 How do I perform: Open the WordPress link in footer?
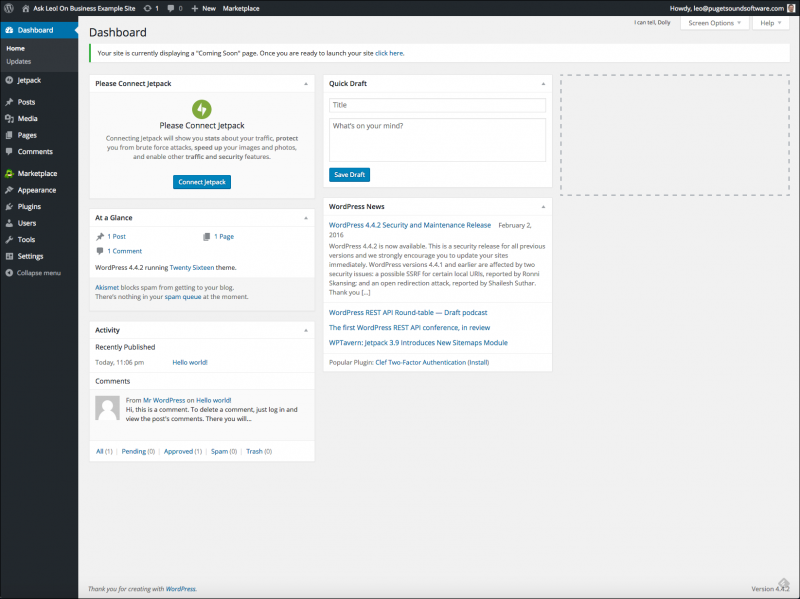click(181, 589)
